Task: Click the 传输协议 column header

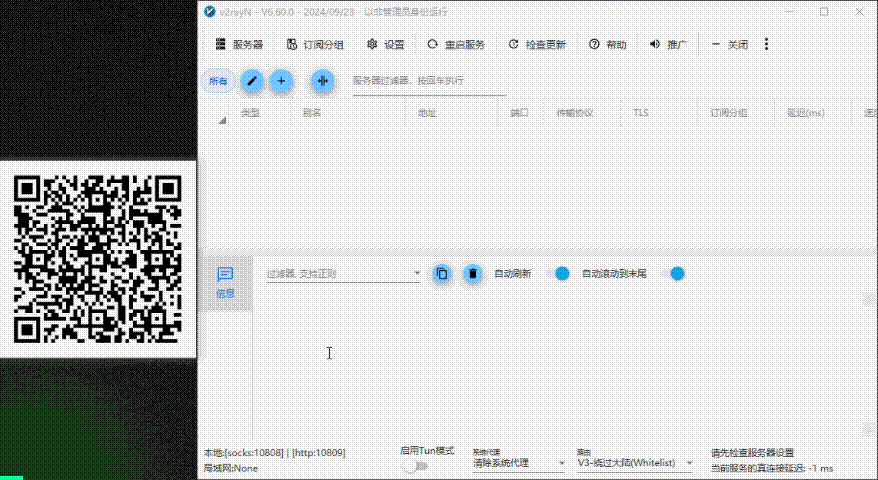Action: coord(582,113)
